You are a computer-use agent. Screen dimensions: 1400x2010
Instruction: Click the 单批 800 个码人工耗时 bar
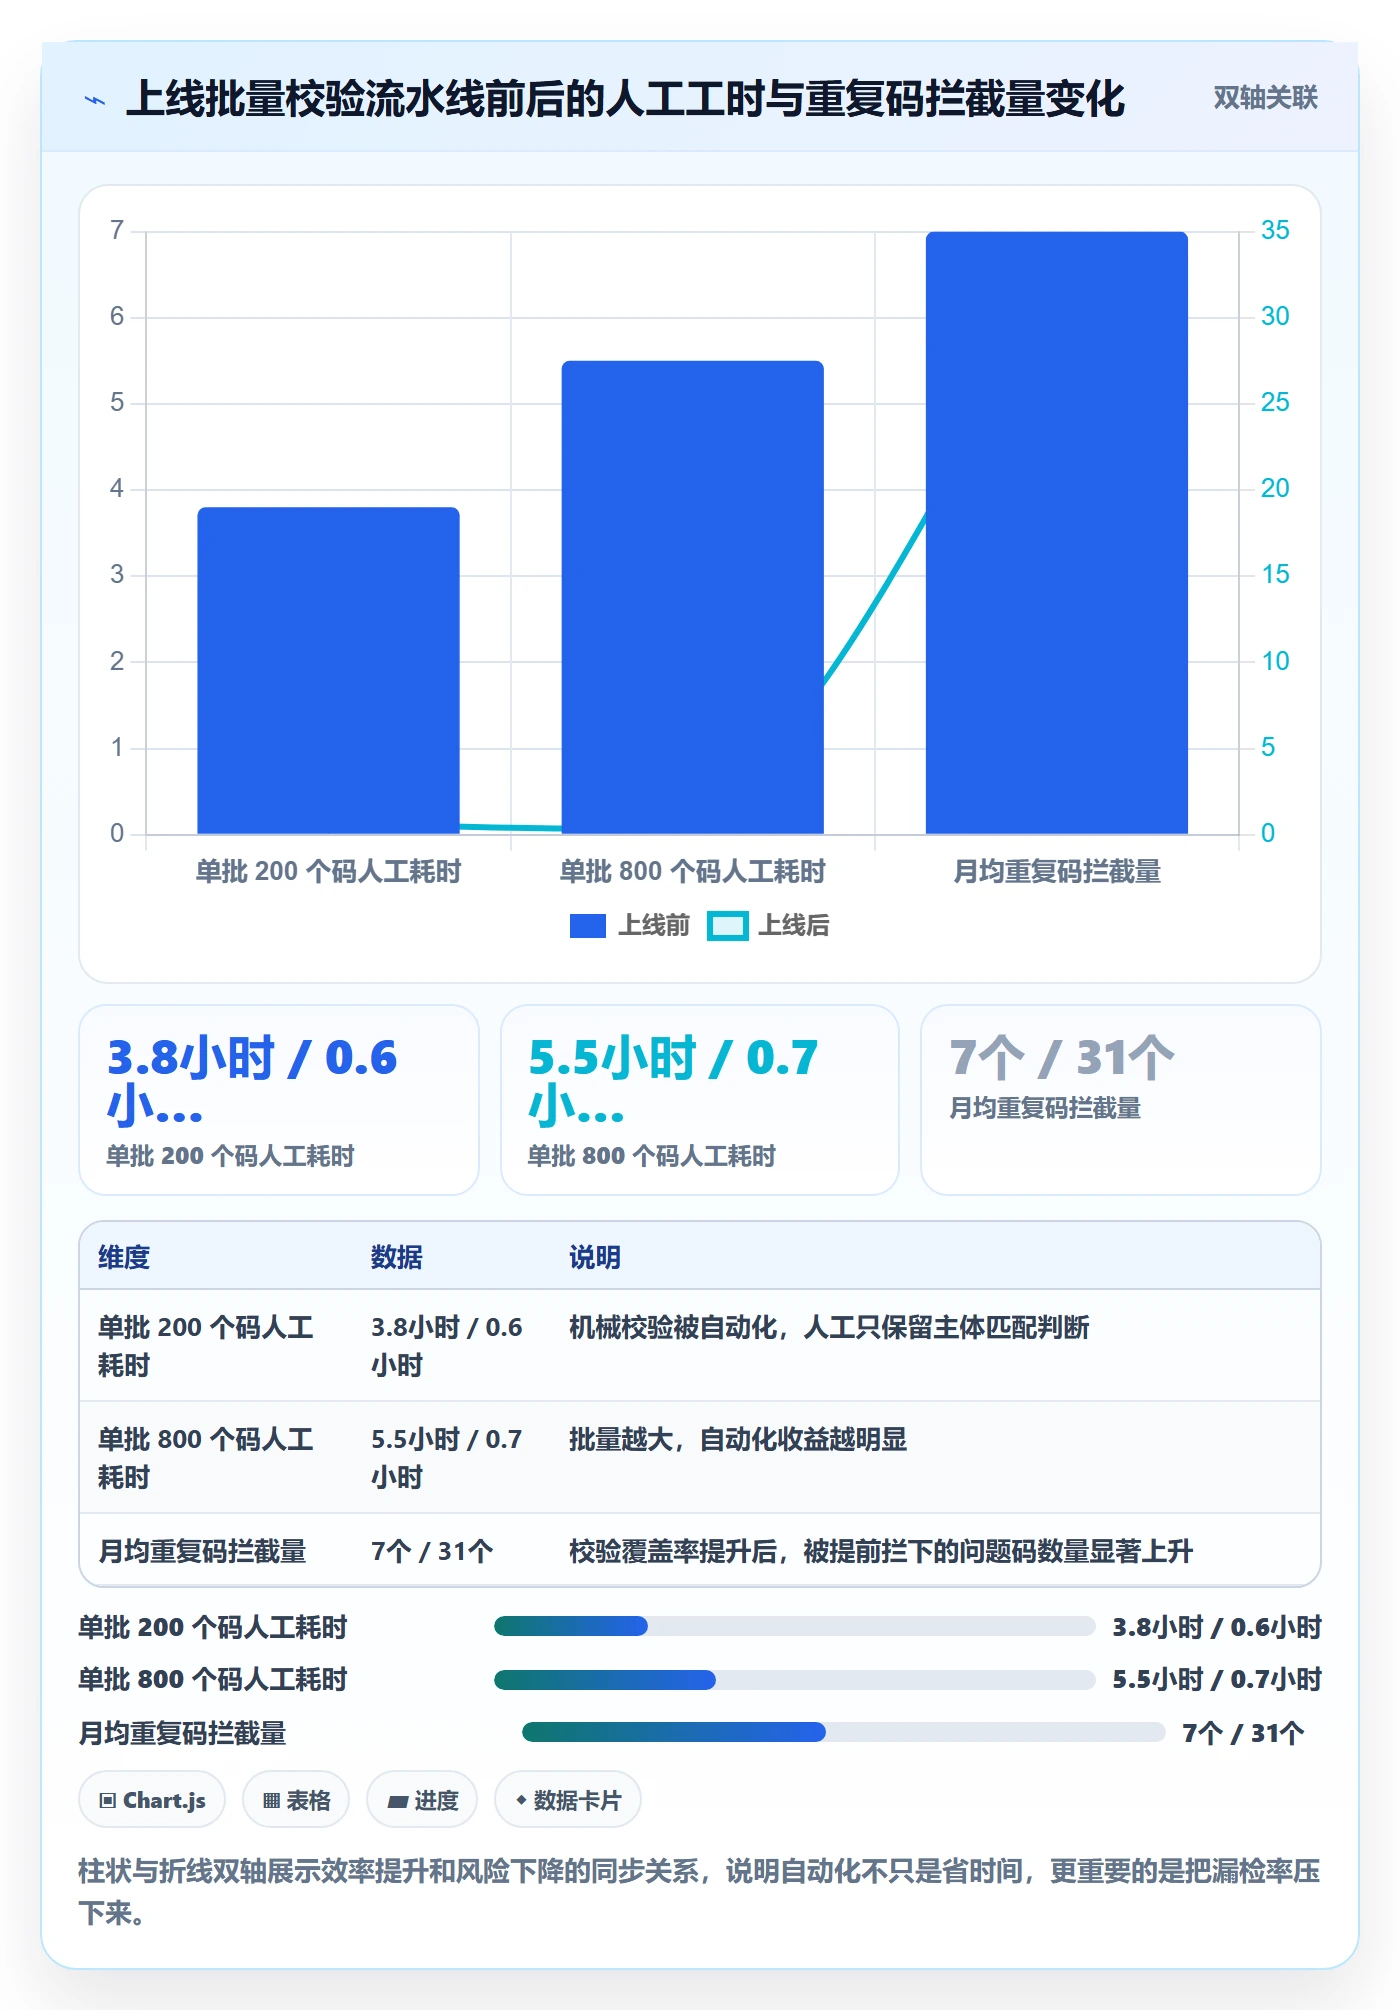click(x=692, y=597)
